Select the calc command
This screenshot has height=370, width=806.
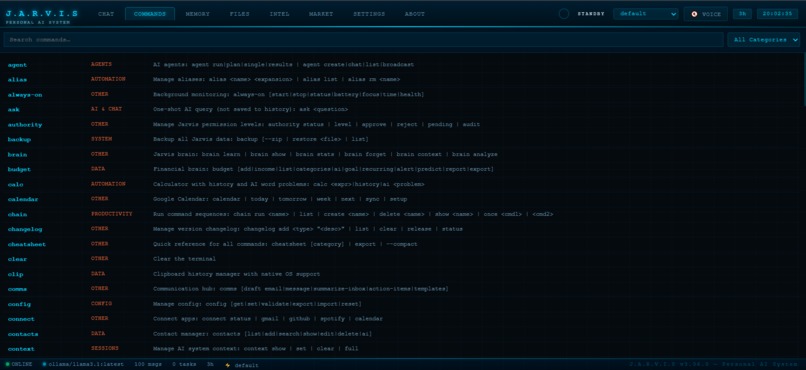(x=15, y=184)
